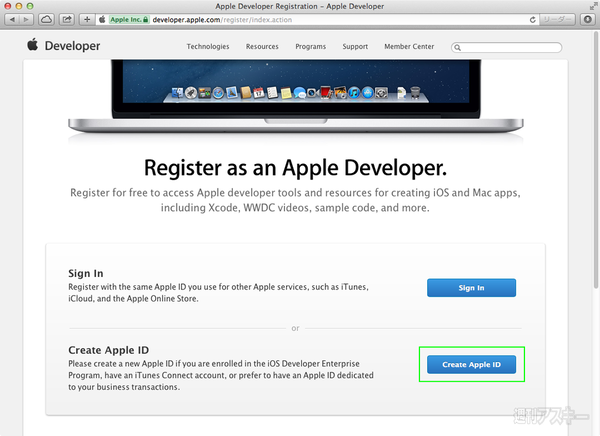This screenshot has height=436, width=600.
Task: Click the text "Please create a new Apple ID"
Action: click(221, 375)
